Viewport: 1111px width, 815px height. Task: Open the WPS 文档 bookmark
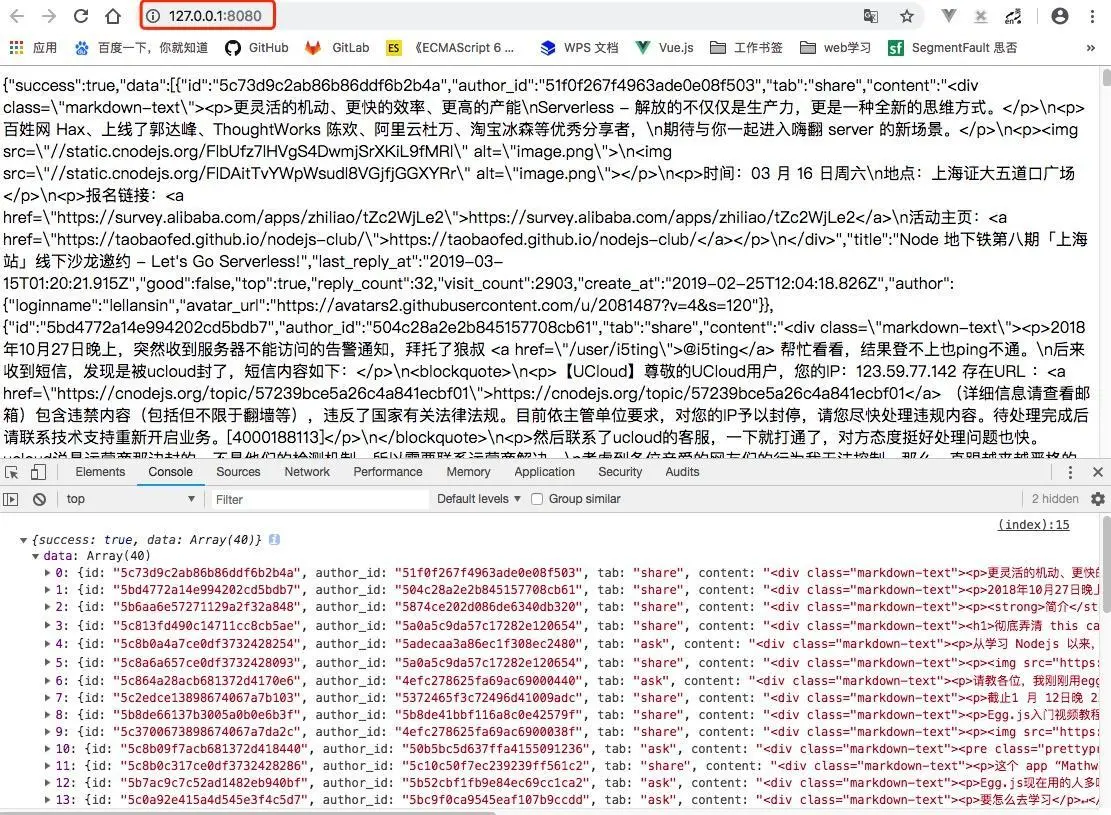(x=579, y=47)
